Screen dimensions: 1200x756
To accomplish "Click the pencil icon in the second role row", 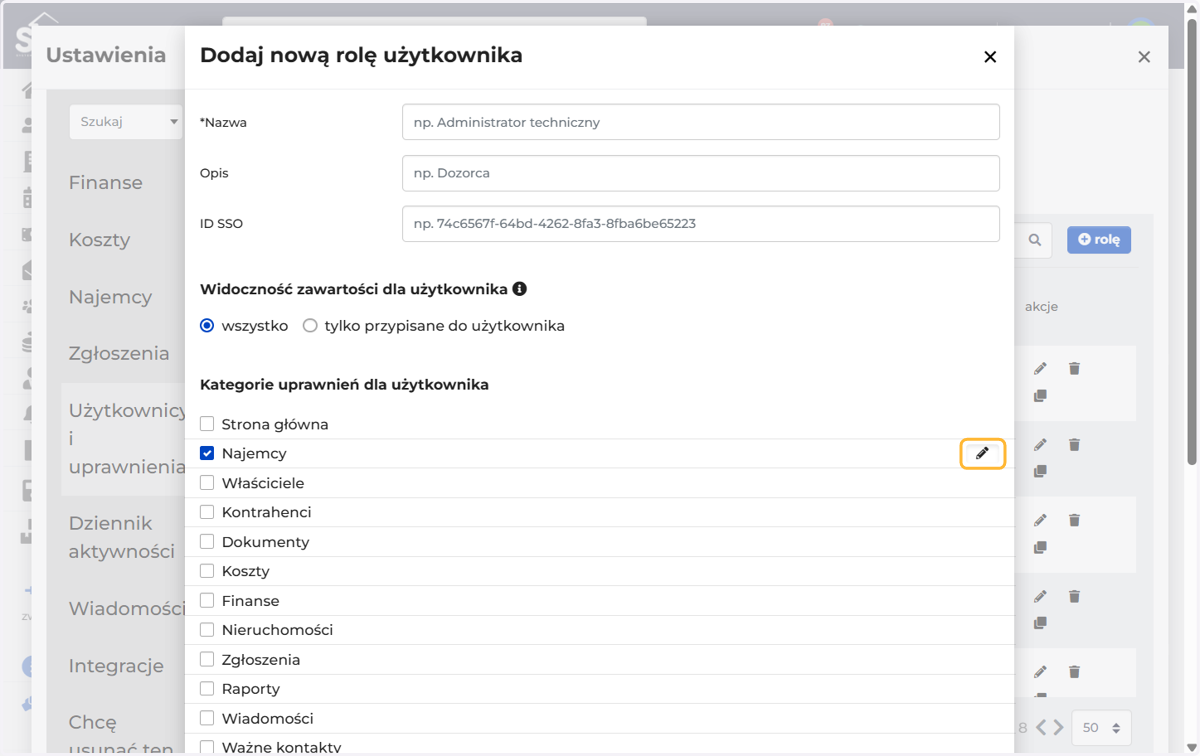I will tap(1040, 445).
